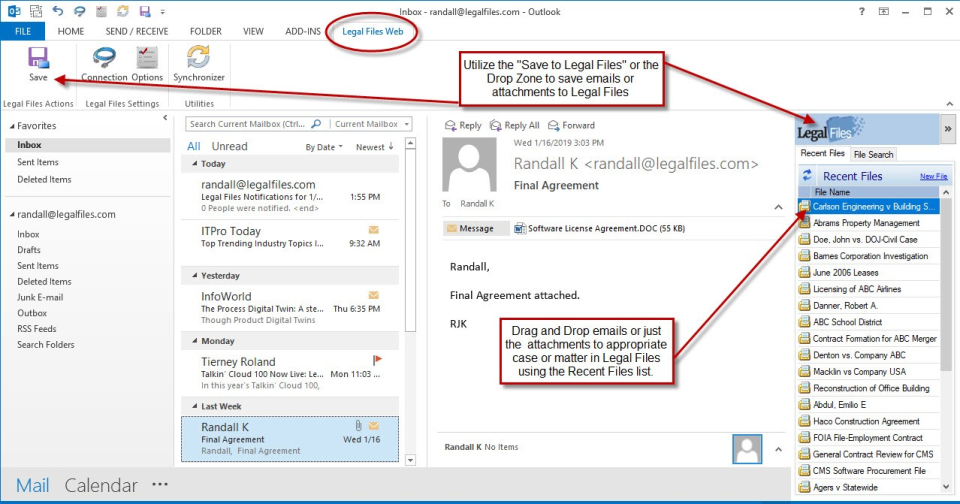
Task: Reply All to the open message
Action: 515,125
